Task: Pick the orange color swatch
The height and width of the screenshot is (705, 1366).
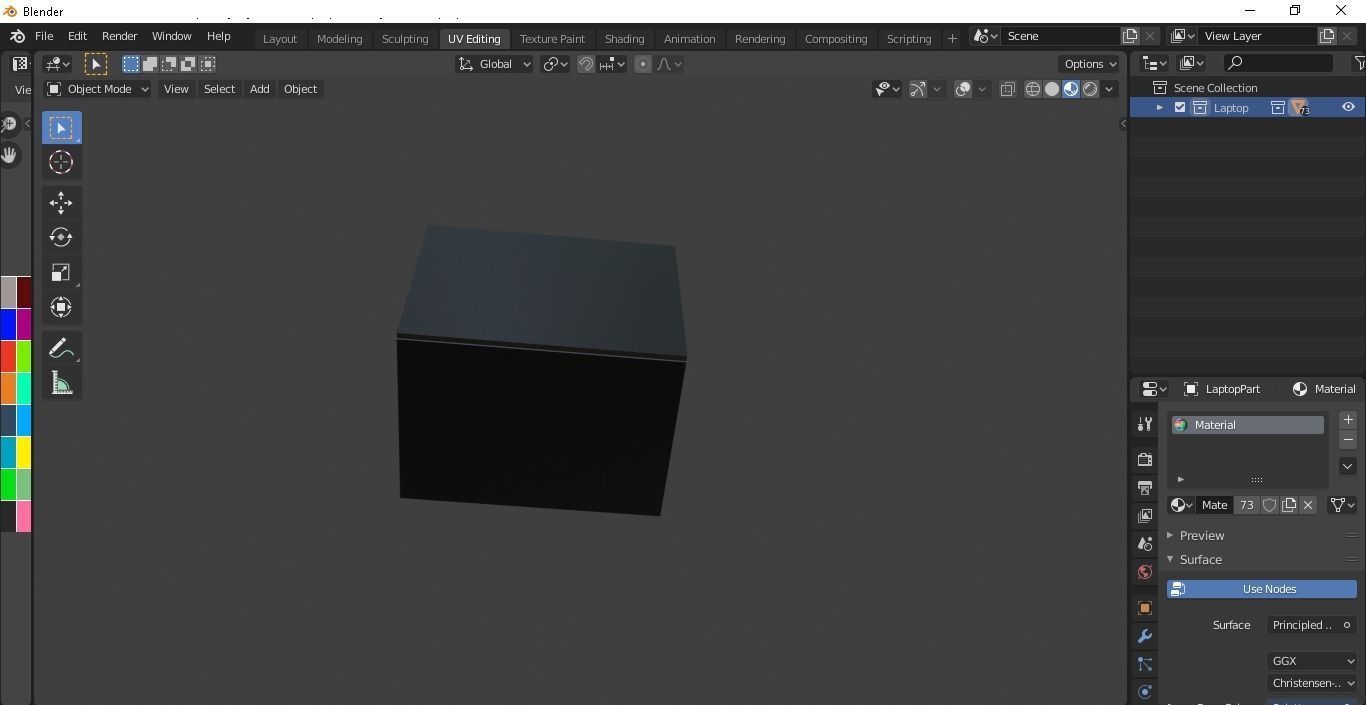Action: [8, 388]
